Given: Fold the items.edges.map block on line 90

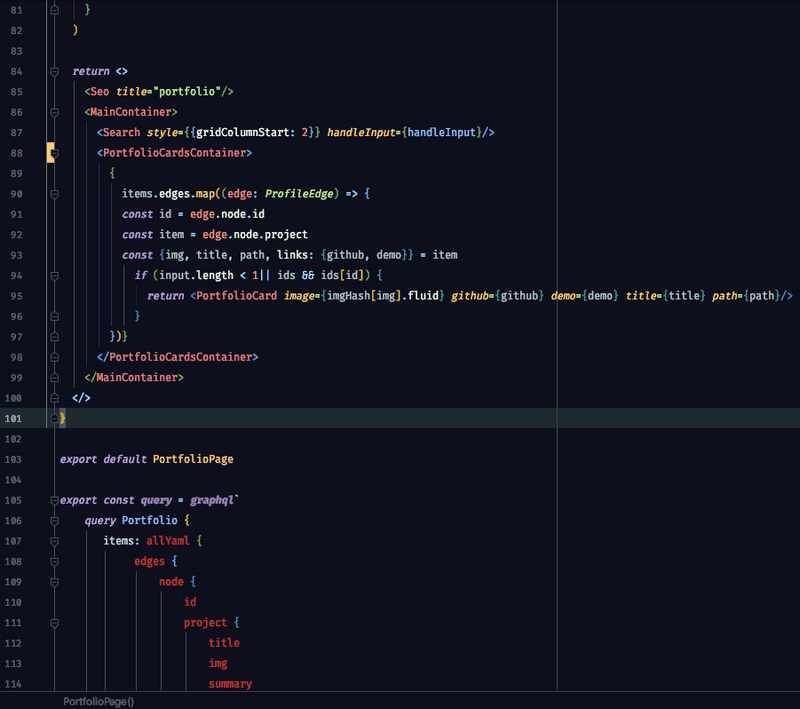Looking at the screenshot, I should tap(55, 194).
